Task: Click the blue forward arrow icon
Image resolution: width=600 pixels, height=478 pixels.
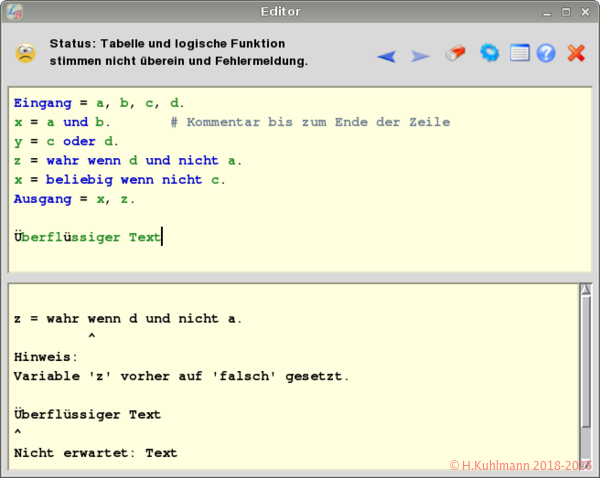Action: point(420,56)
